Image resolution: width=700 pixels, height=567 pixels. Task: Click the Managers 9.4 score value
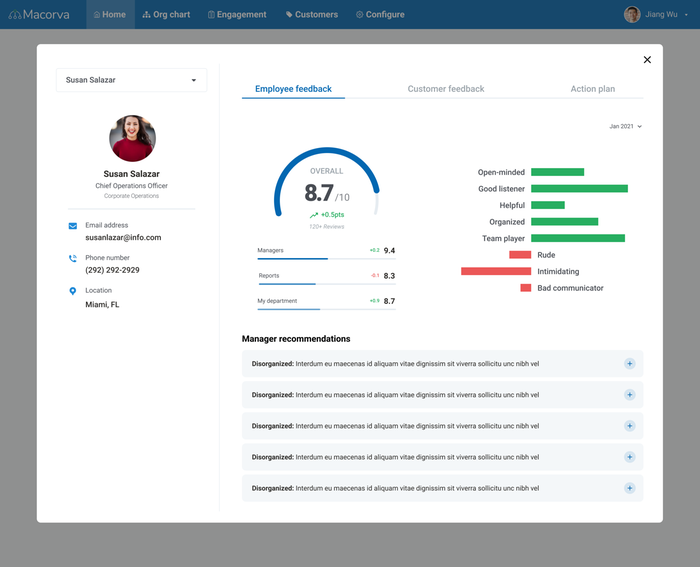(x=389, y=250)
